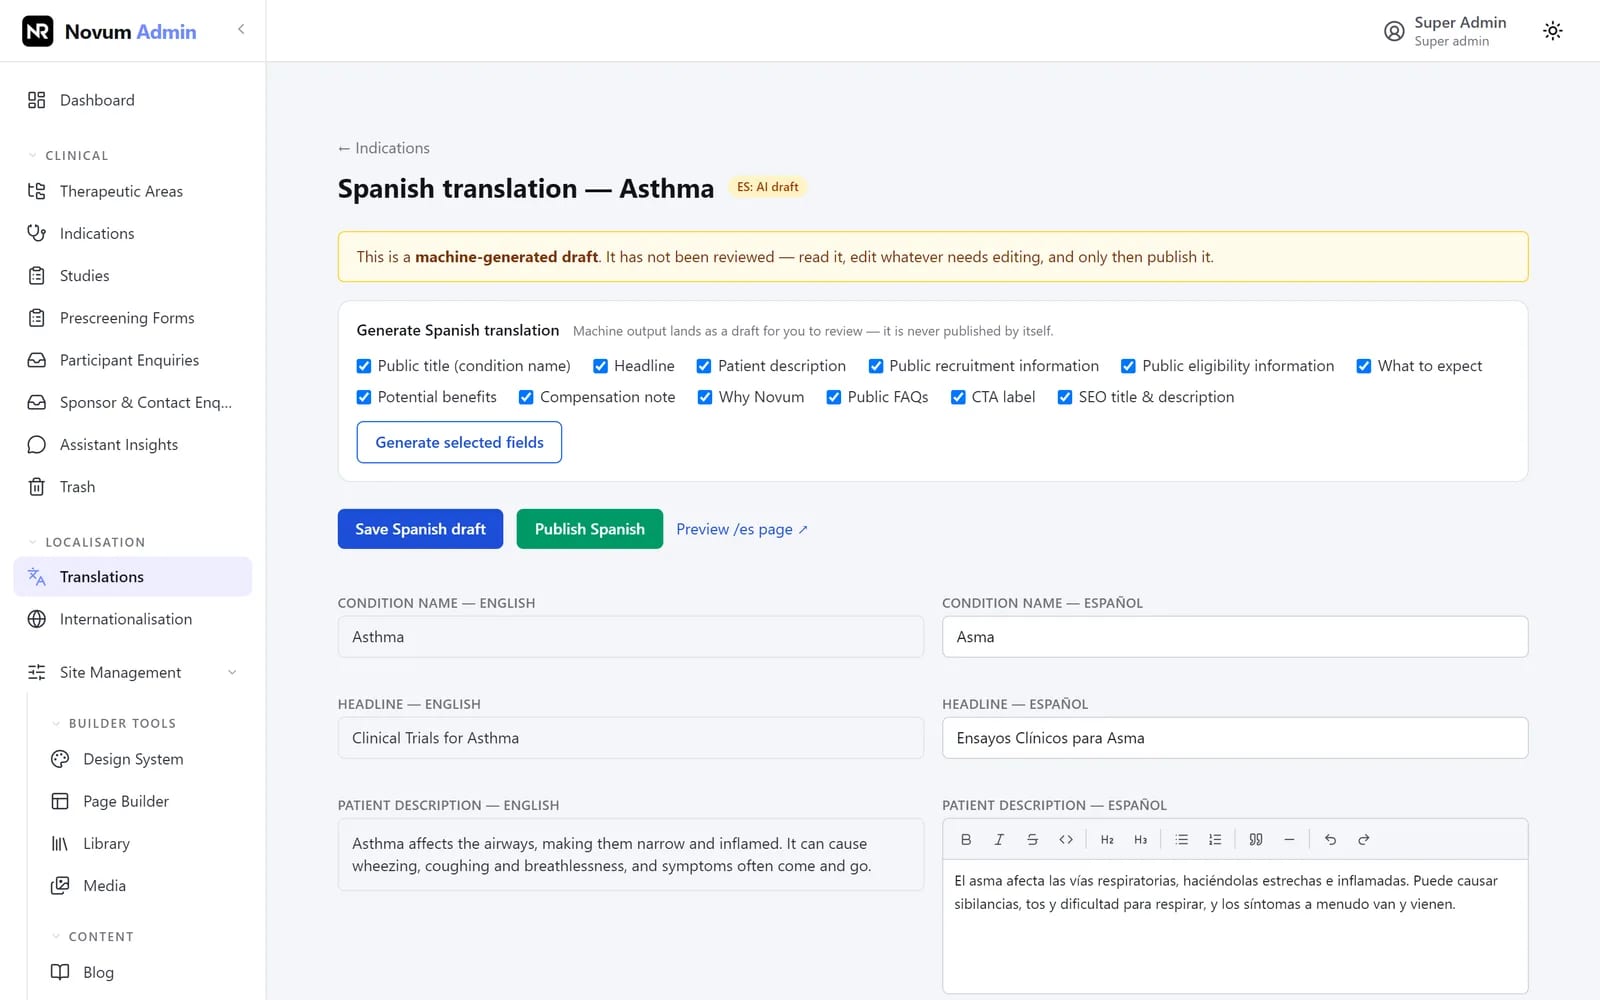Open Studies in the sidebar

[133, 276]
